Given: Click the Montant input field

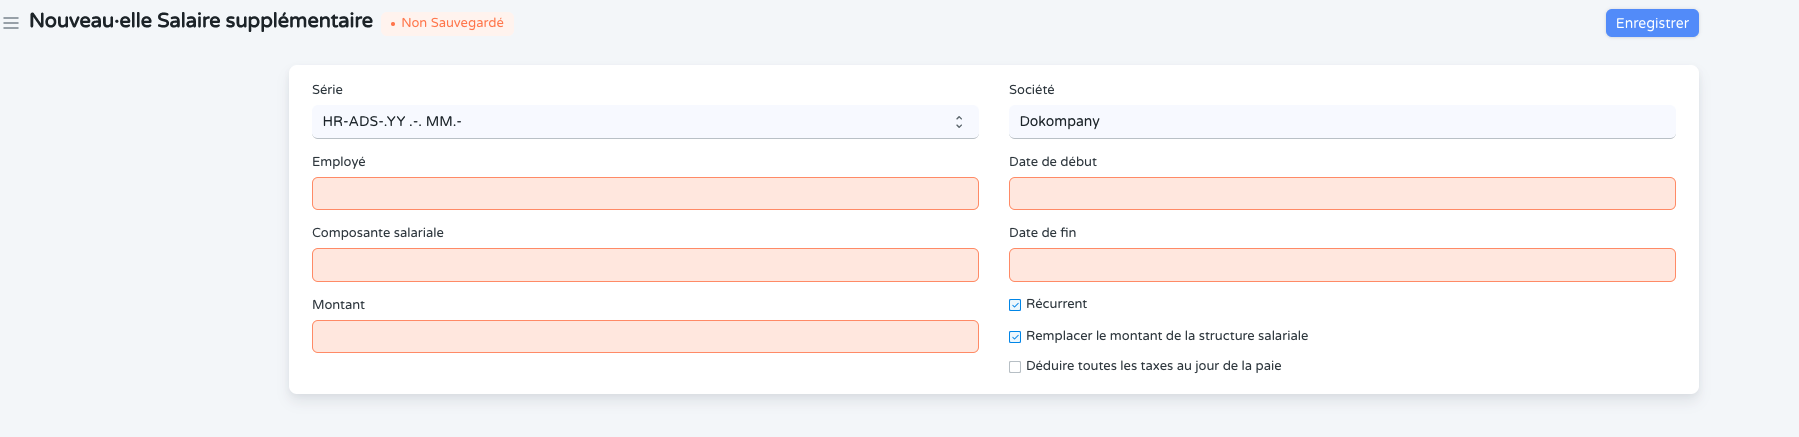Looking at the screenshot, I should point(645,337).
